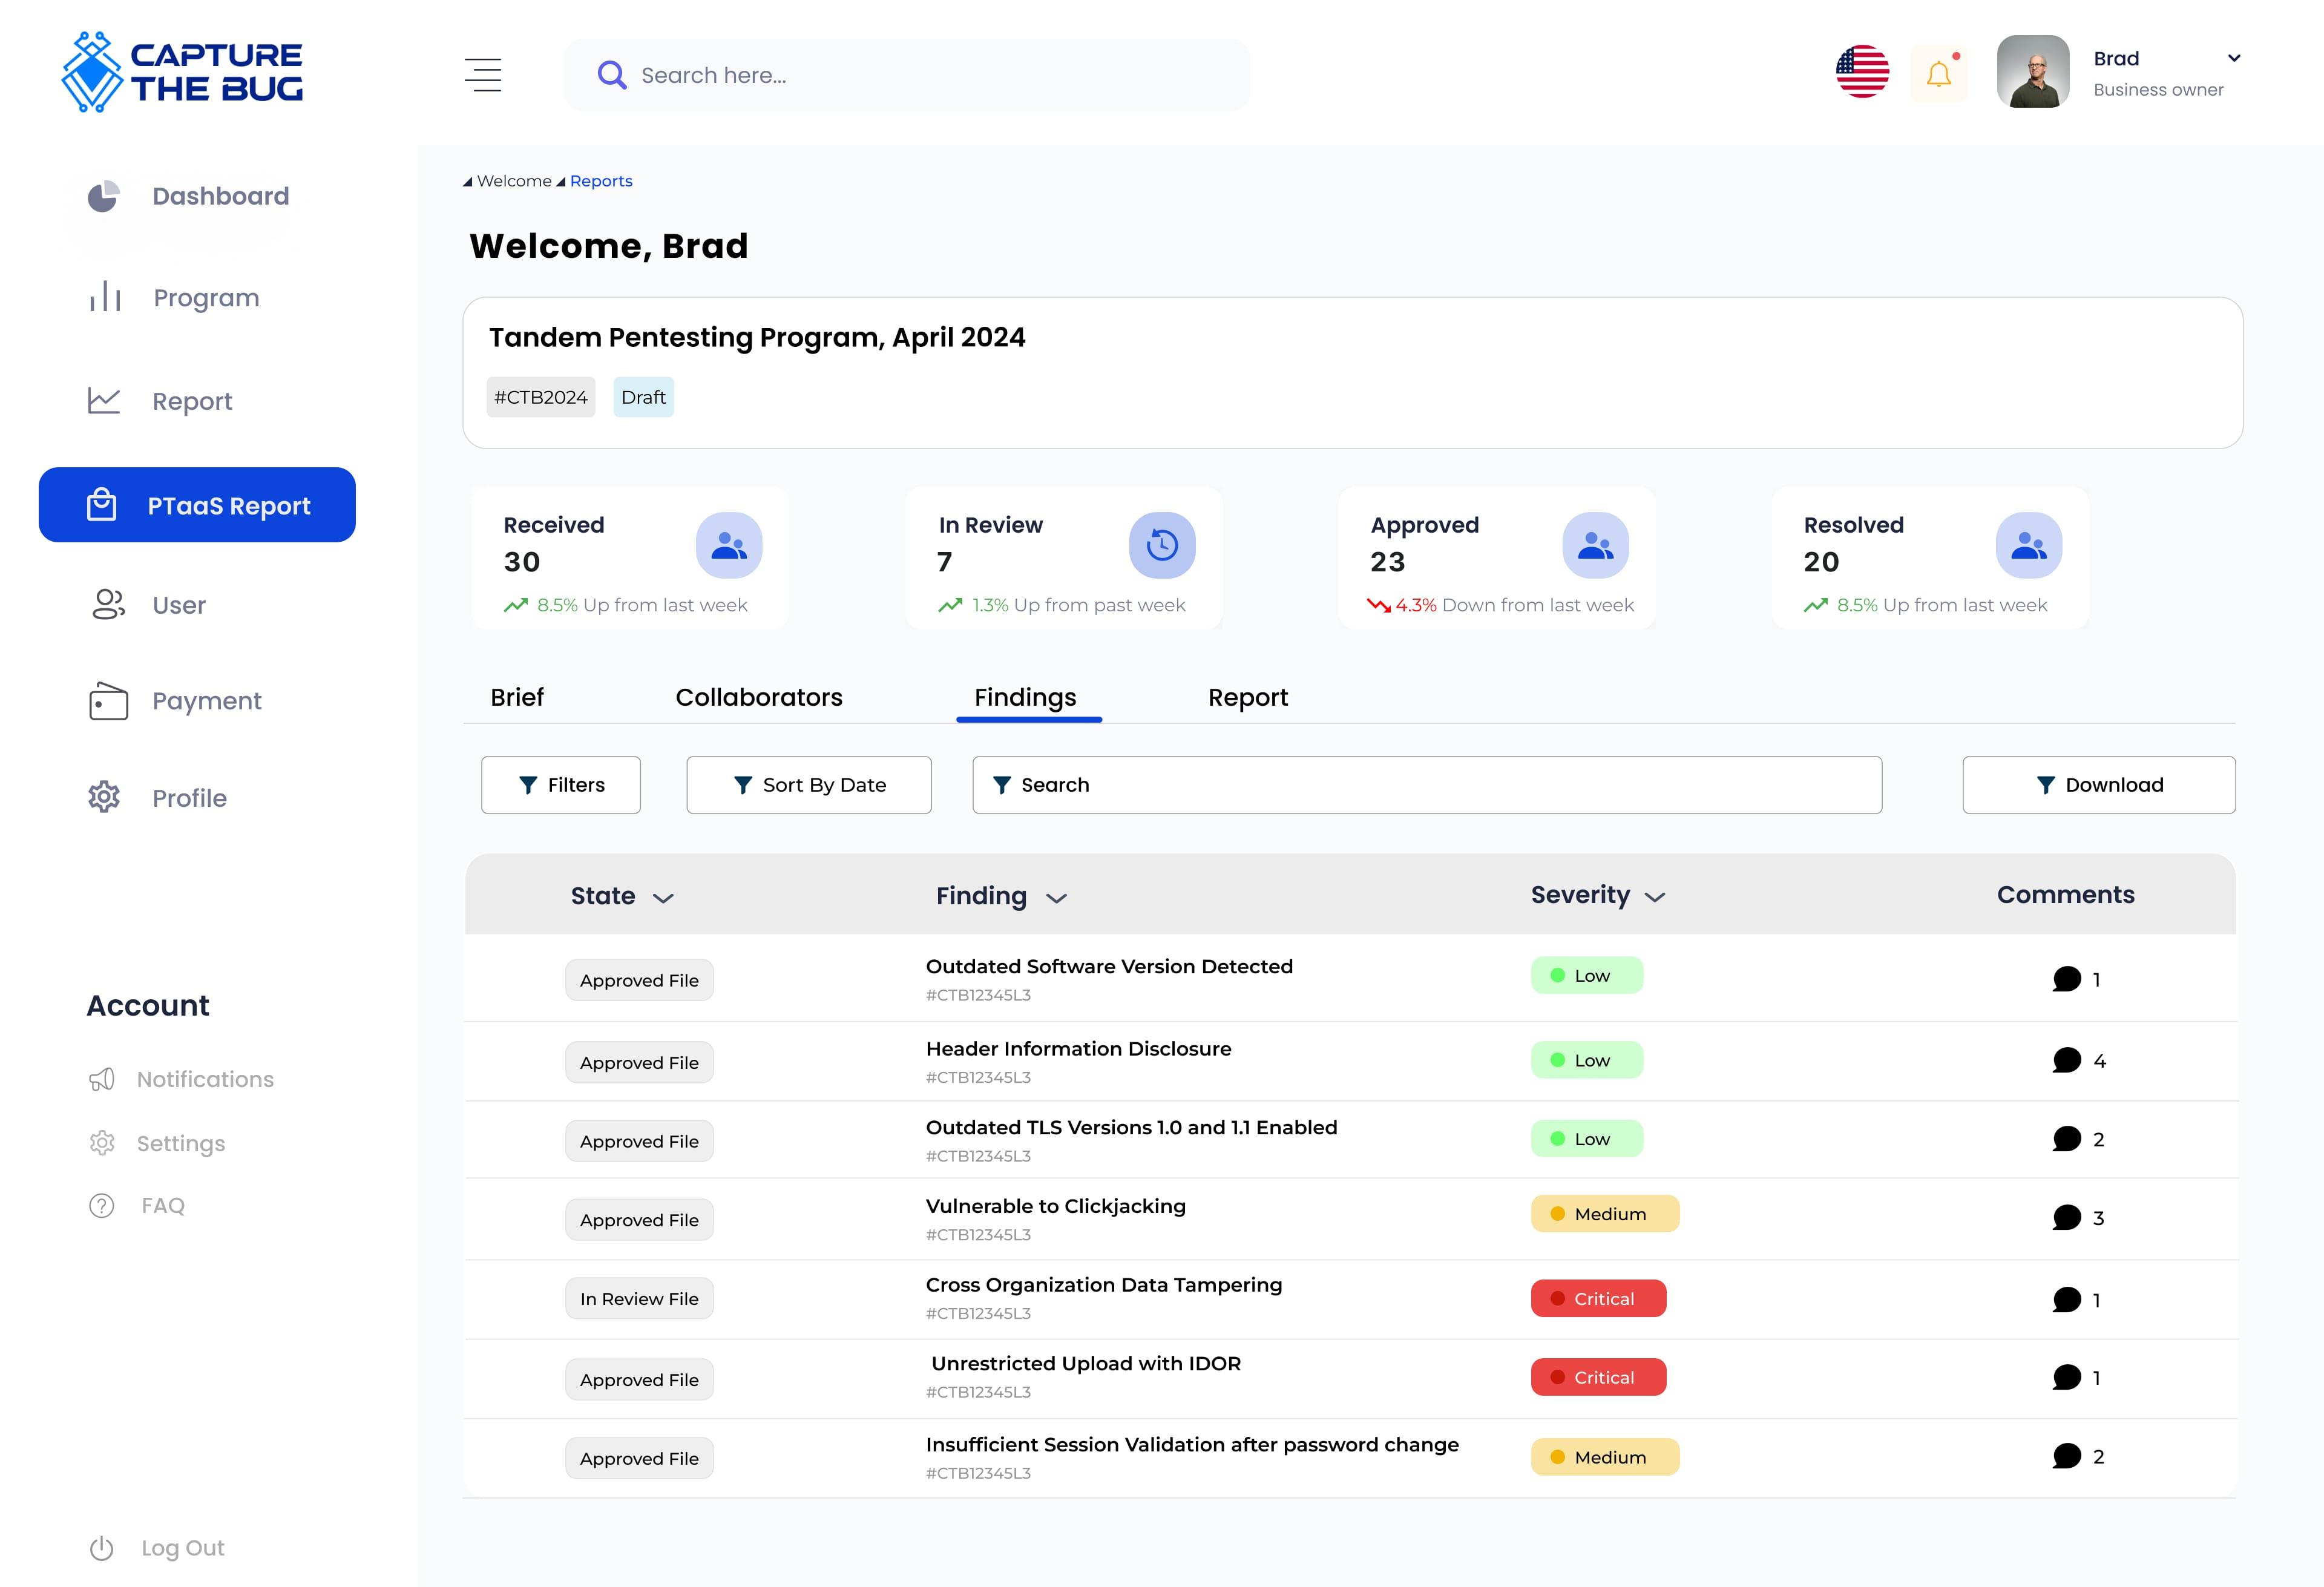Click the Welcome breadcrumb
Image resolution: width=2324 pixels, height=1587 pixels.
point(514,181)
